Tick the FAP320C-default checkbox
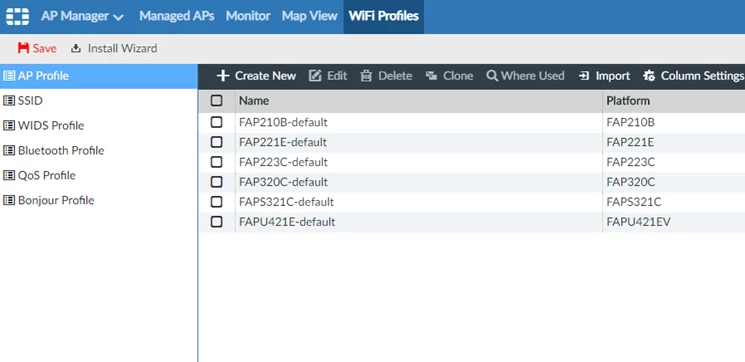This screenshot has width=745, height=362. pos(216,182)
